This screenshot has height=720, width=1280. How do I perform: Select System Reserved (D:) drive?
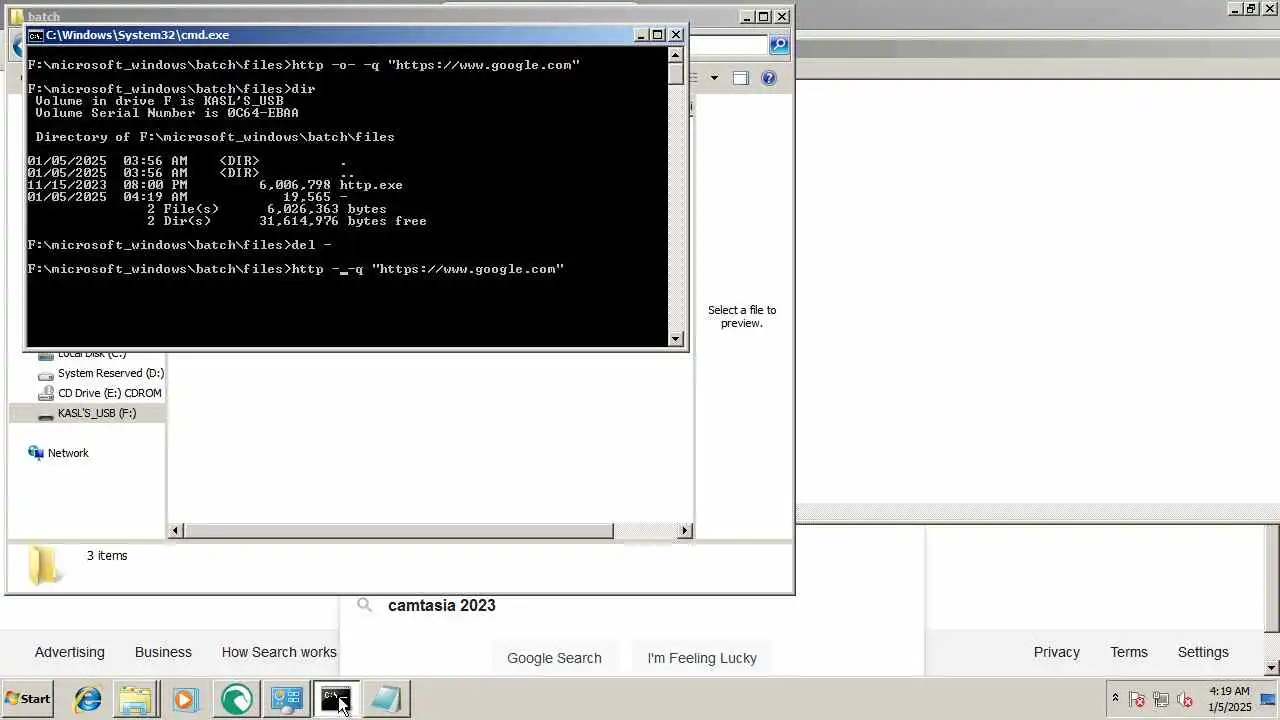click(x=110, y=373)
